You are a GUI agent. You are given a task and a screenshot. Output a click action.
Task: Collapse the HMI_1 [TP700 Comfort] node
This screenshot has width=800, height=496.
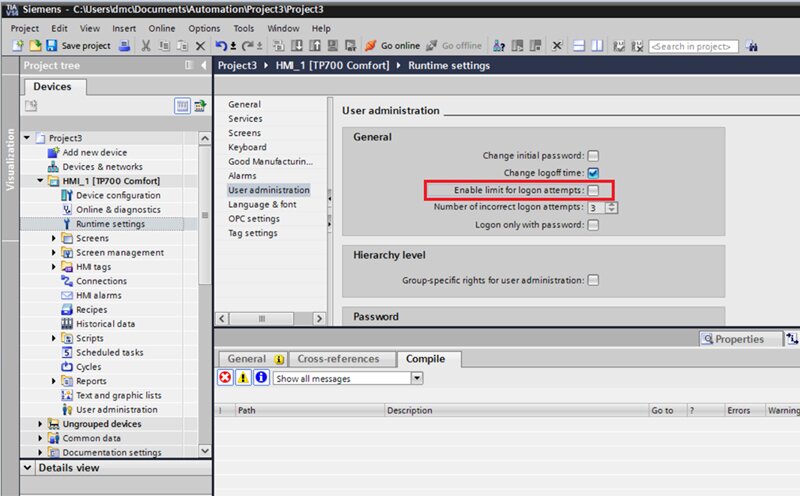click(40, 181)
